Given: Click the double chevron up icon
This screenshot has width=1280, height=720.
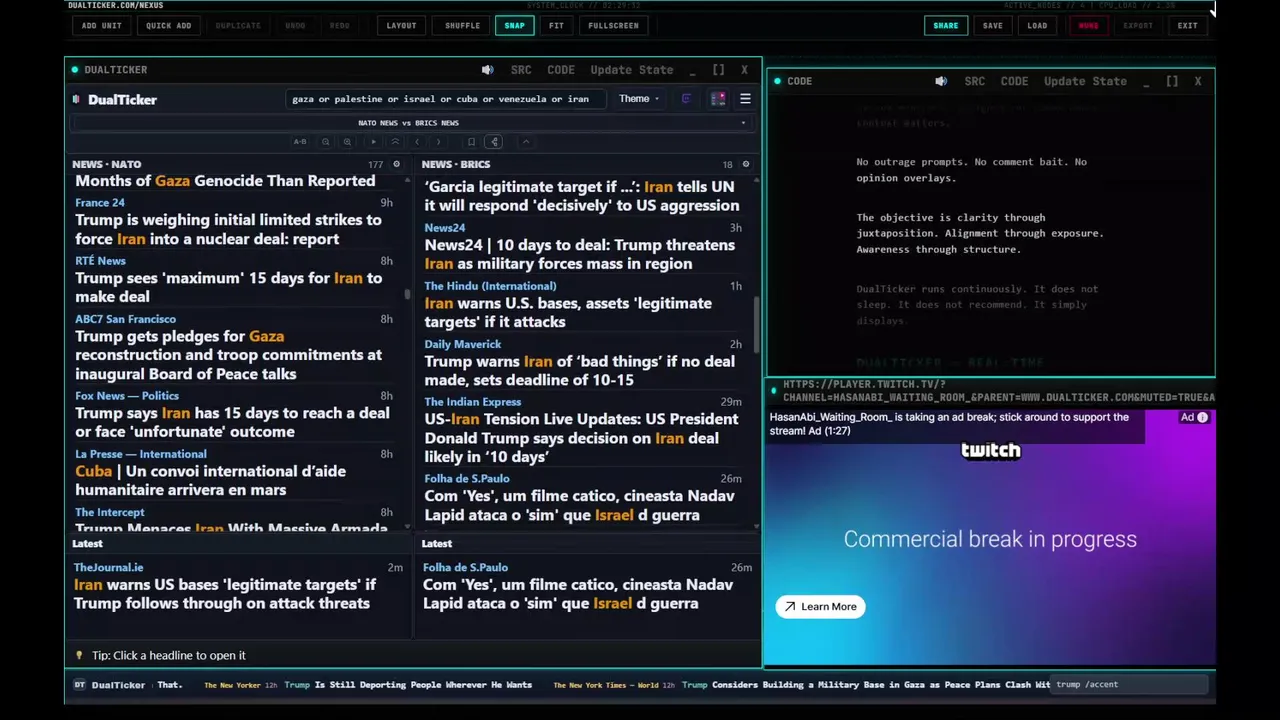Looking at the screenshot, I should click(x=395, y=142).
